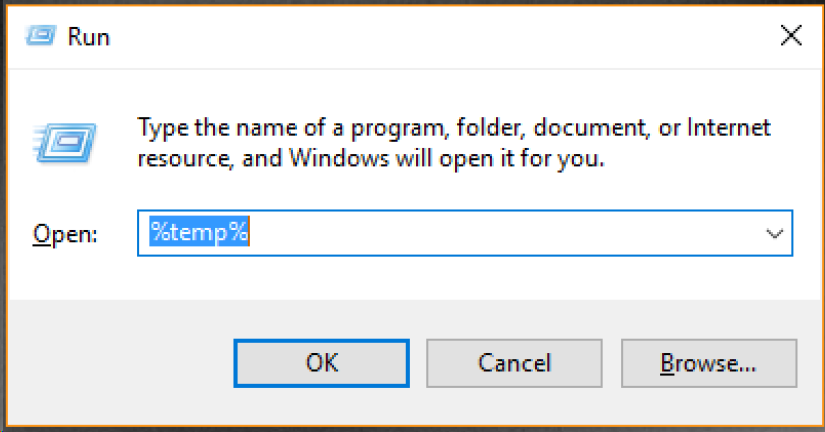Confirm the command with the OK button
The height and width of the screenshot is (432, 825).
[321, 363]
